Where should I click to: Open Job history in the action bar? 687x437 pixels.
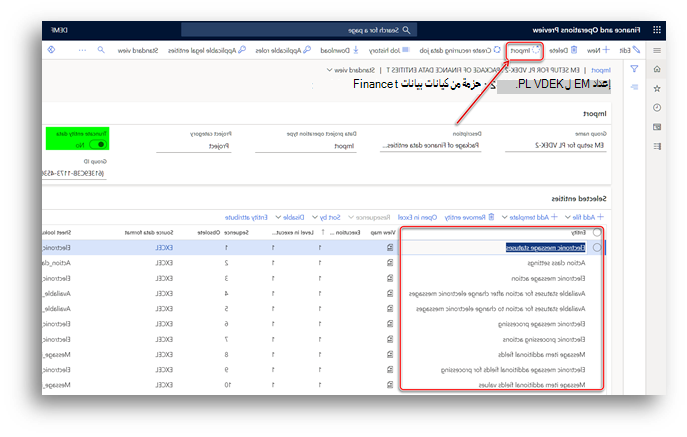(x=389, y=50)
